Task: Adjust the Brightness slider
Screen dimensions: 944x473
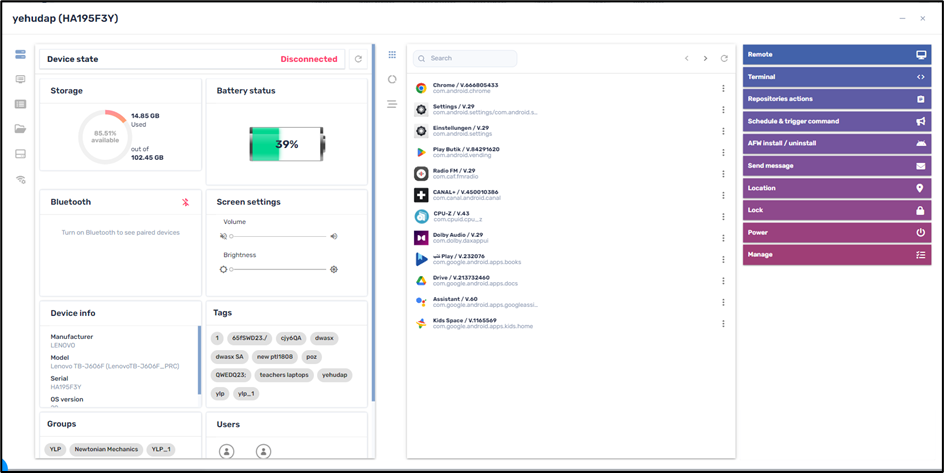Action: pyautogui.click(x=278, y=269)
